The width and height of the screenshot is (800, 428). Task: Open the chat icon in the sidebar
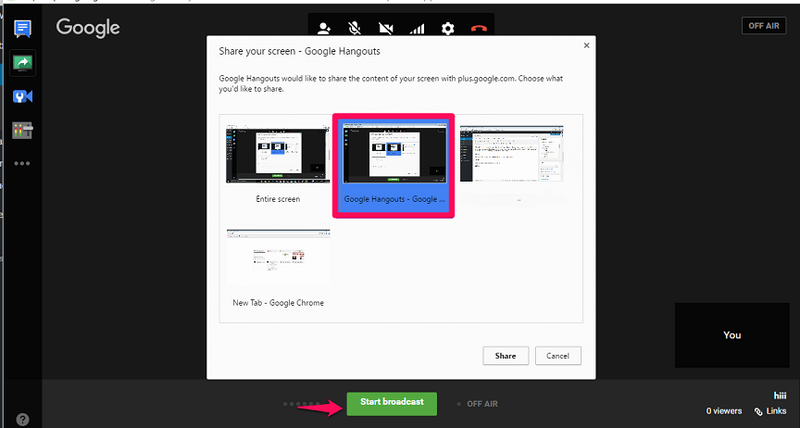coord(22,29)
